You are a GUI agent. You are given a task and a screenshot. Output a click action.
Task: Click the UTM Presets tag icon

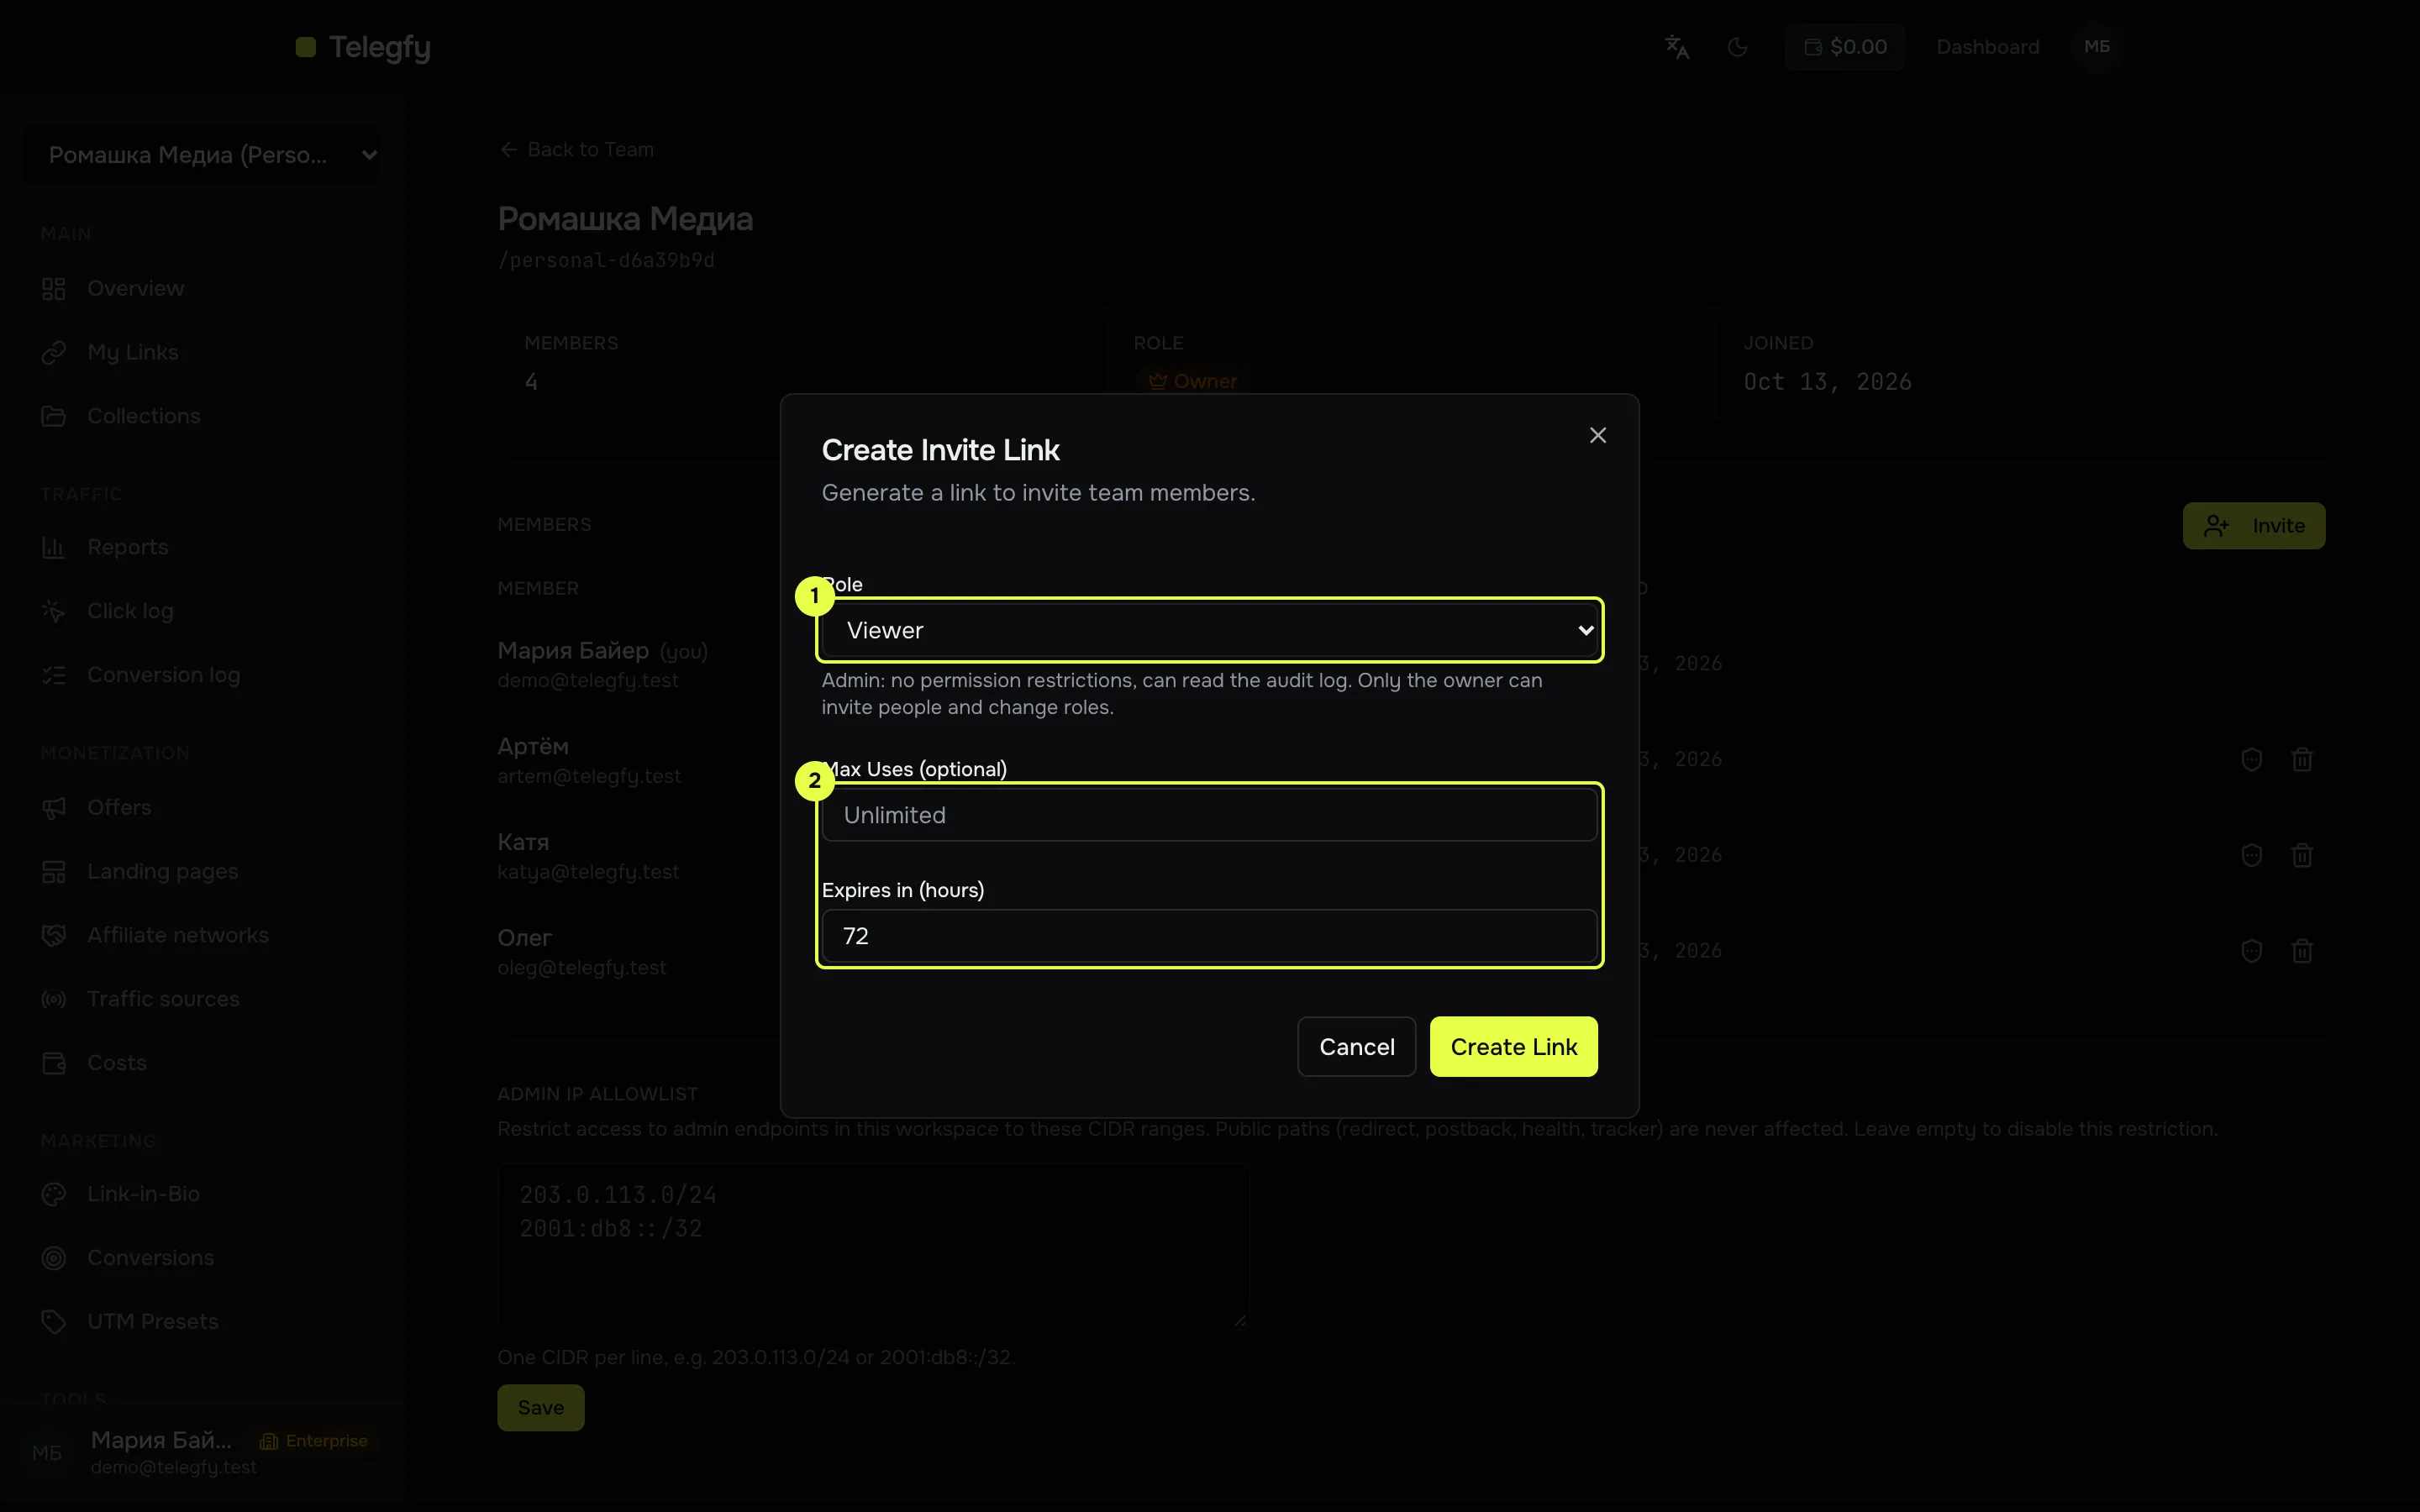[x=54, y=1322]
